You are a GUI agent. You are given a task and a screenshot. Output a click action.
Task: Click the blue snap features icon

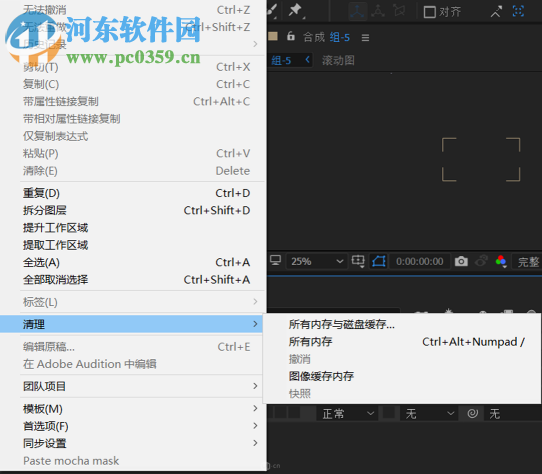tap(518, 11)
